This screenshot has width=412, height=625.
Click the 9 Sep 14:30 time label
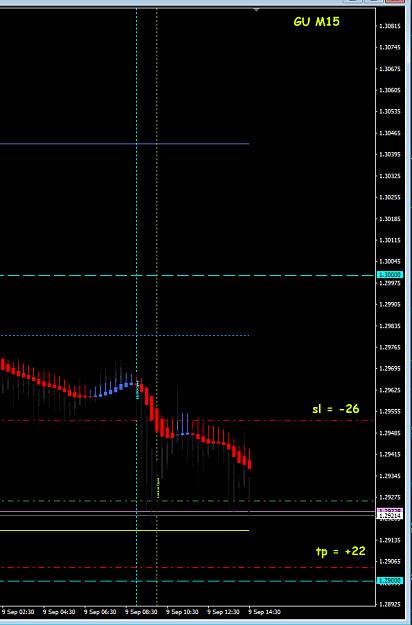click(x=265, y=612)
